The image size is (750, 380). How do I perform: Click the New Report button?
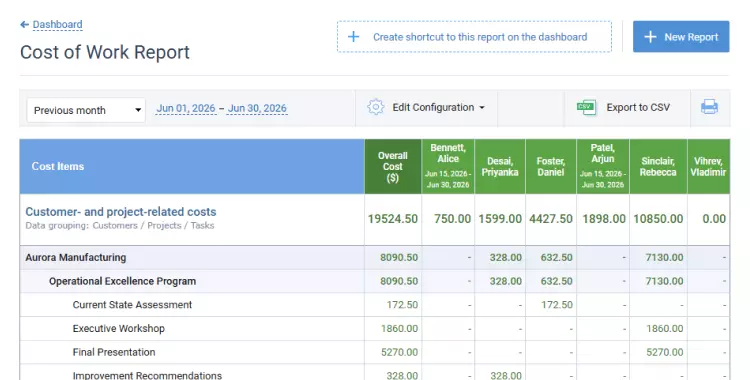[x=681, y=36]
